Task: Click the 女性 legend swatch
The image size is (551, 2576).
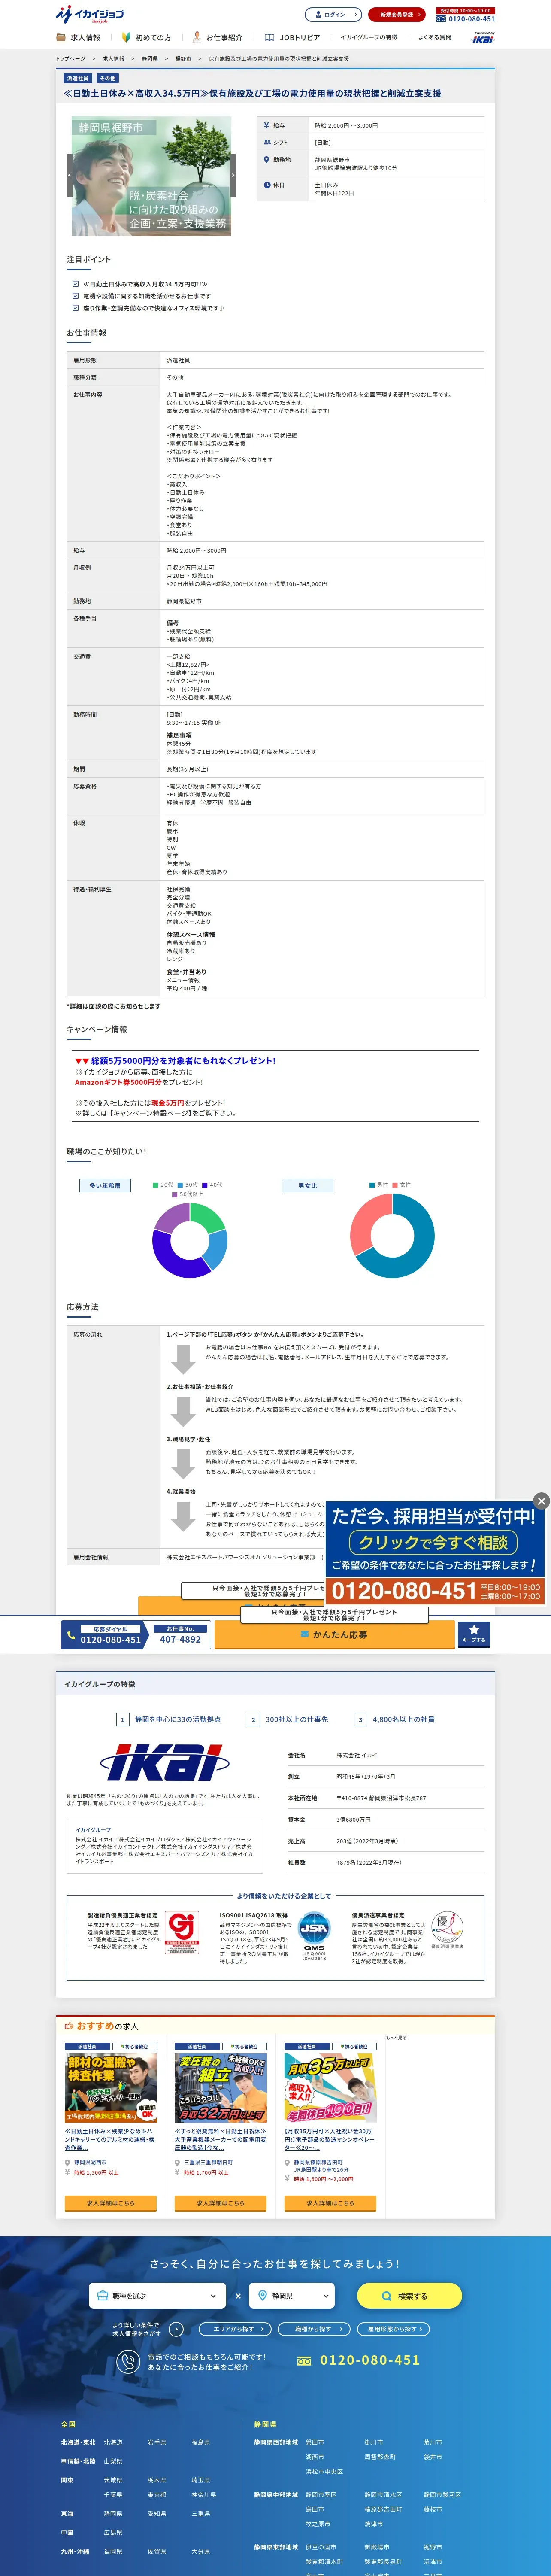Action: (x=395, y=1185)
